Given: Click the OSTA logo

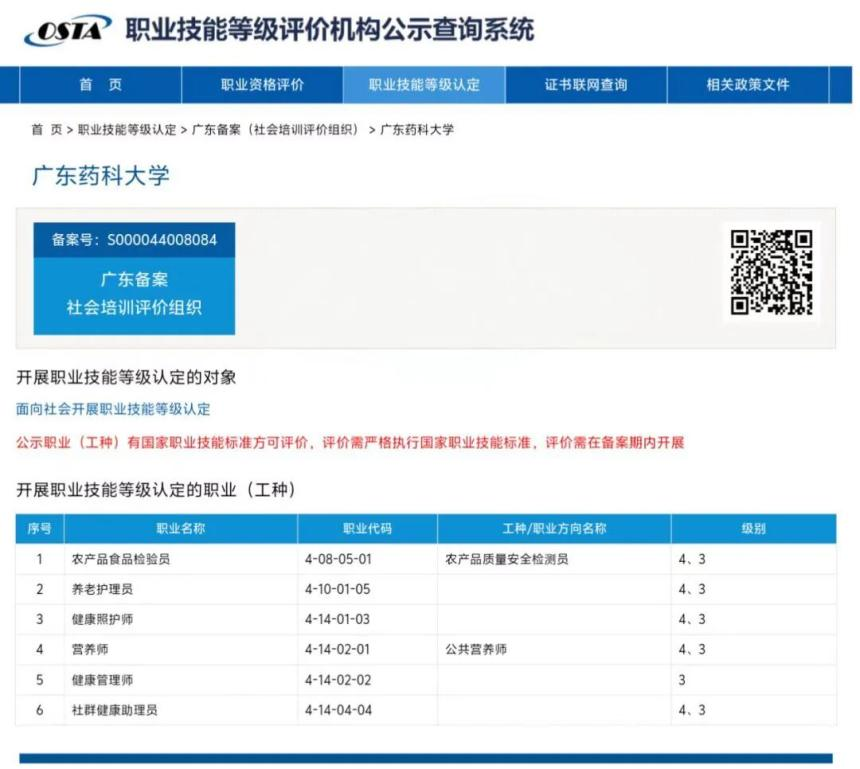Looking at the screenshot, I should [67, 30].
